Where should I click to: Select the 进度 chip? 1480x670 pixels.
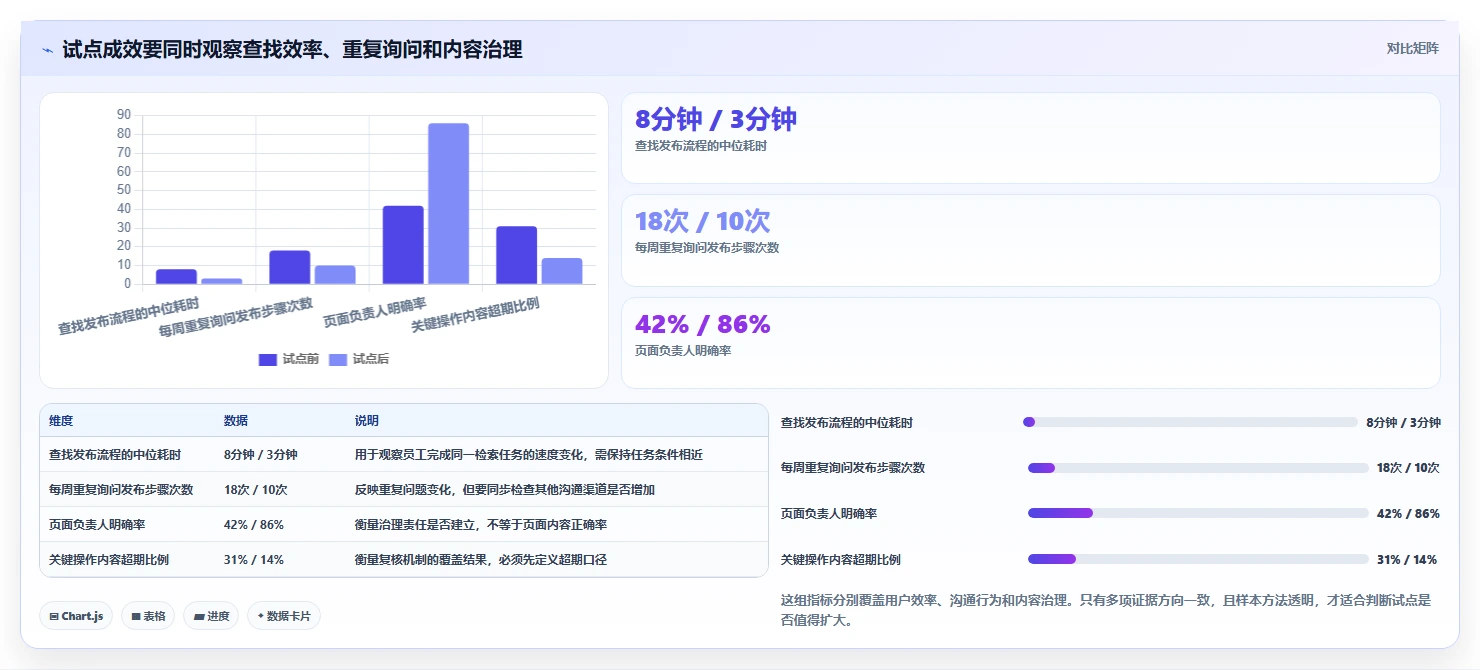click(211, 616)
